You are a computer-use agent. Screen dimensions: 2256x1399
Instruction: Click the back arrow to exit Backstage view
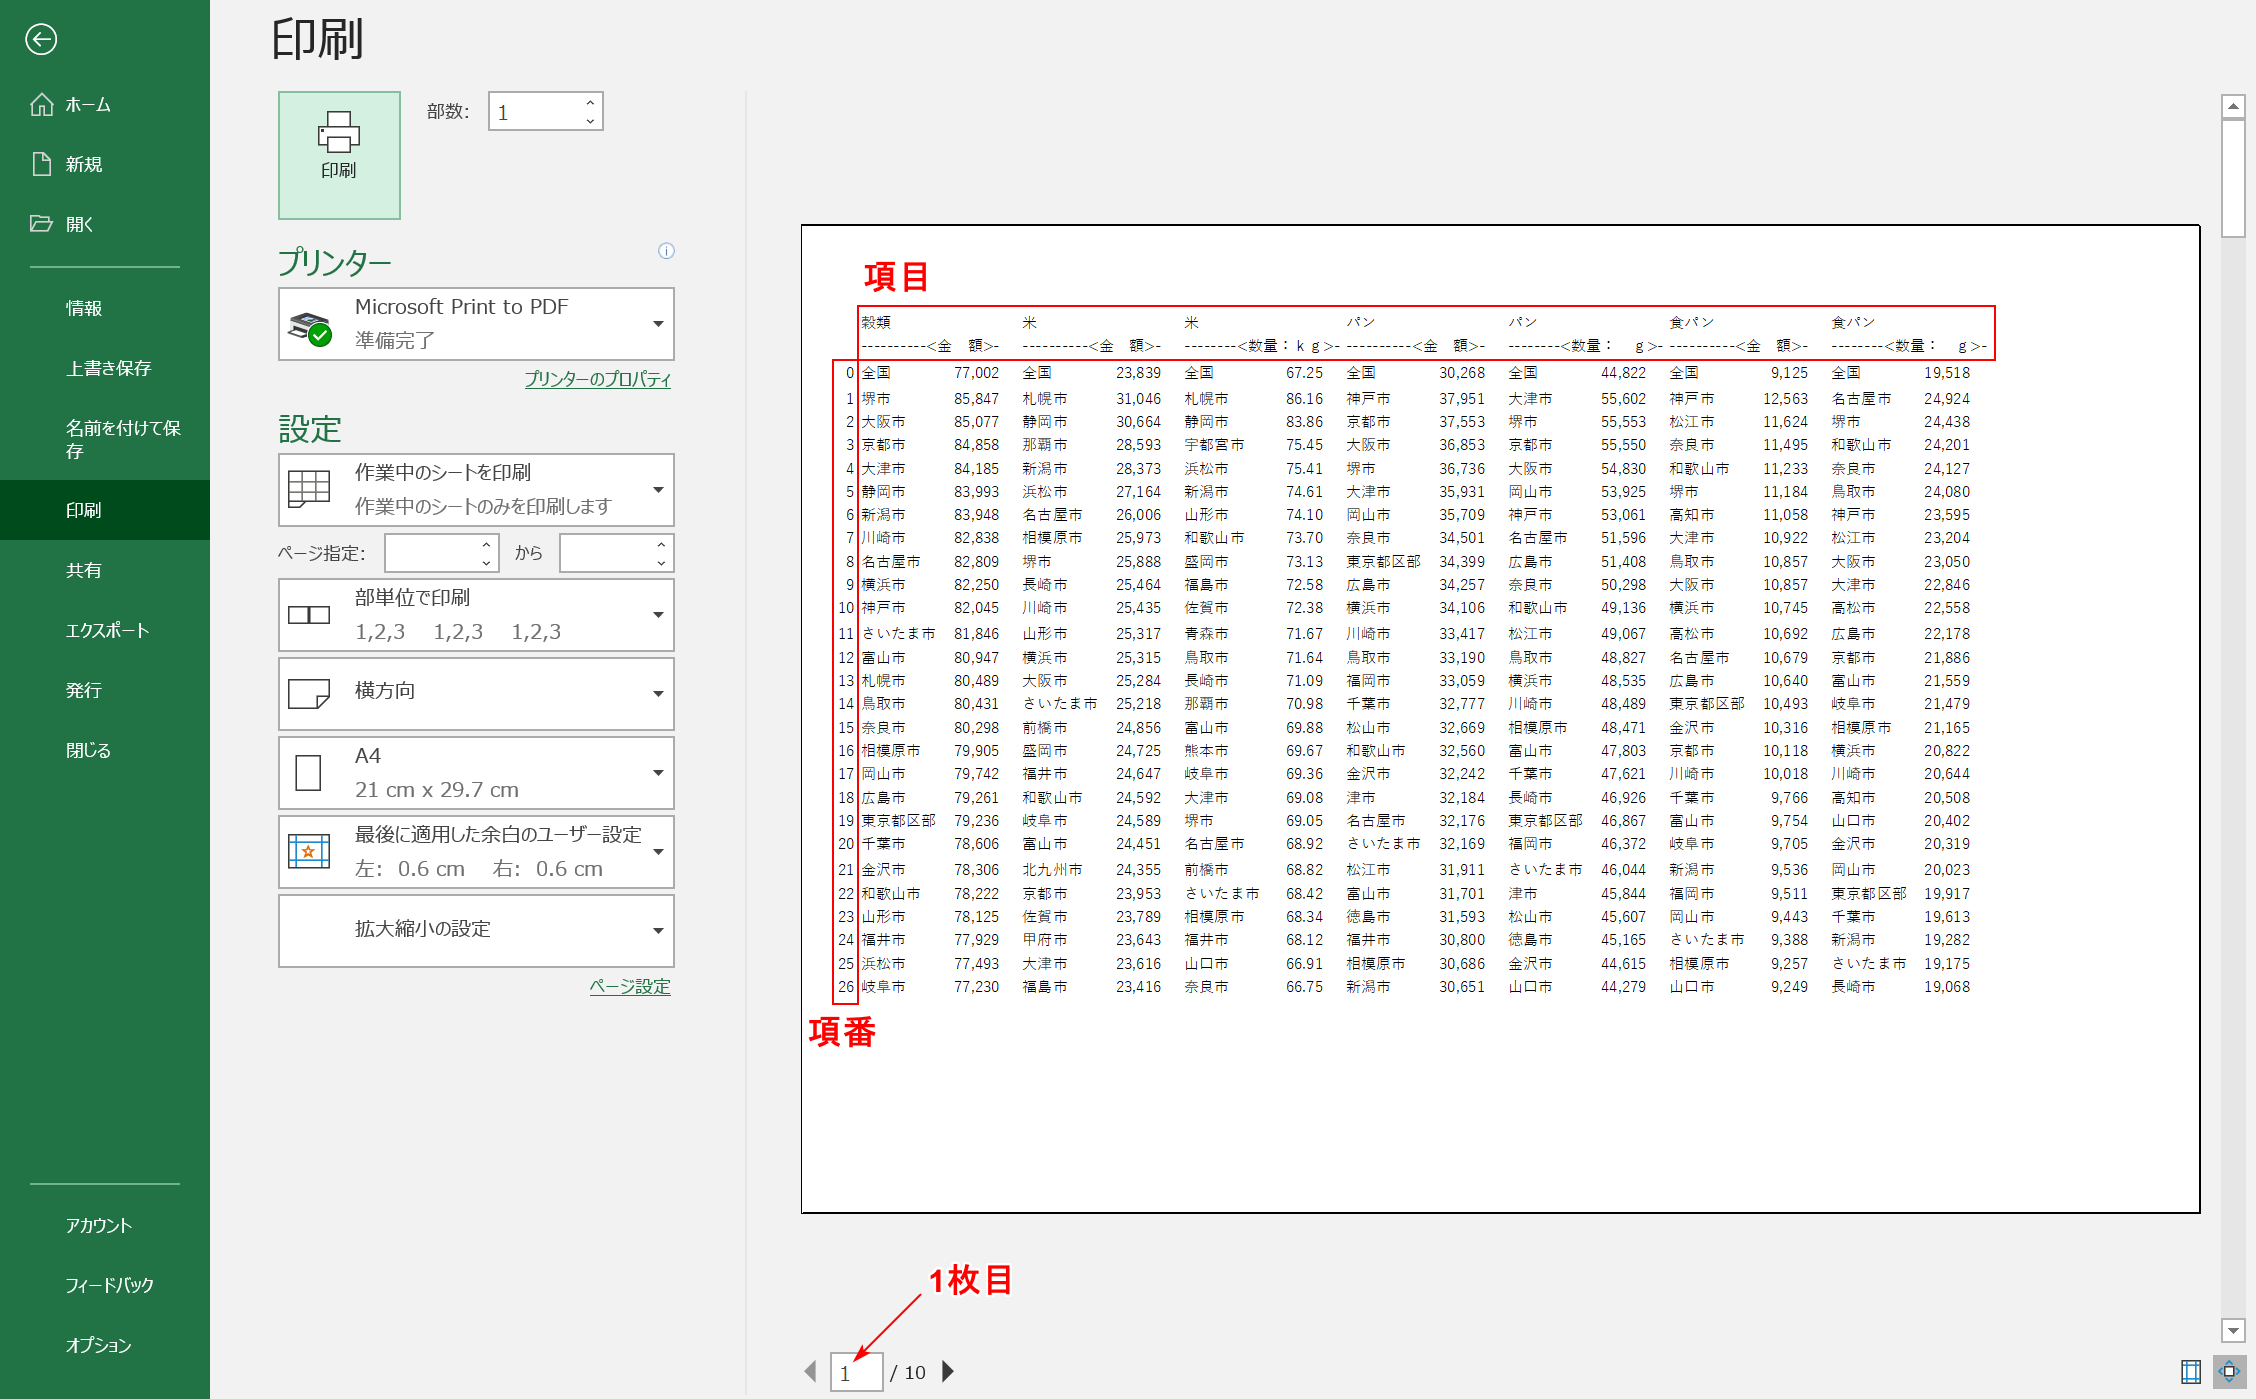(x=41, y=39)
